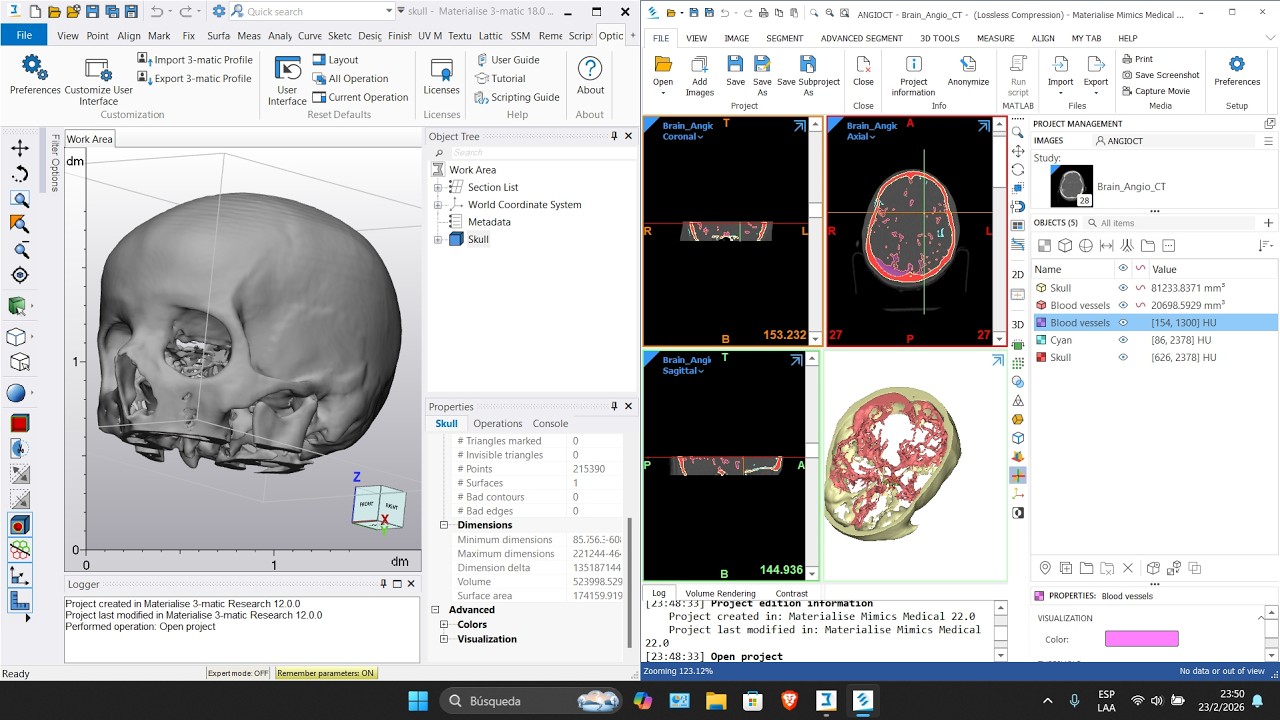Click Customize User Interface icon in 3-matic
Screen dimensions: 1280x720
click(x=98, y=69)
